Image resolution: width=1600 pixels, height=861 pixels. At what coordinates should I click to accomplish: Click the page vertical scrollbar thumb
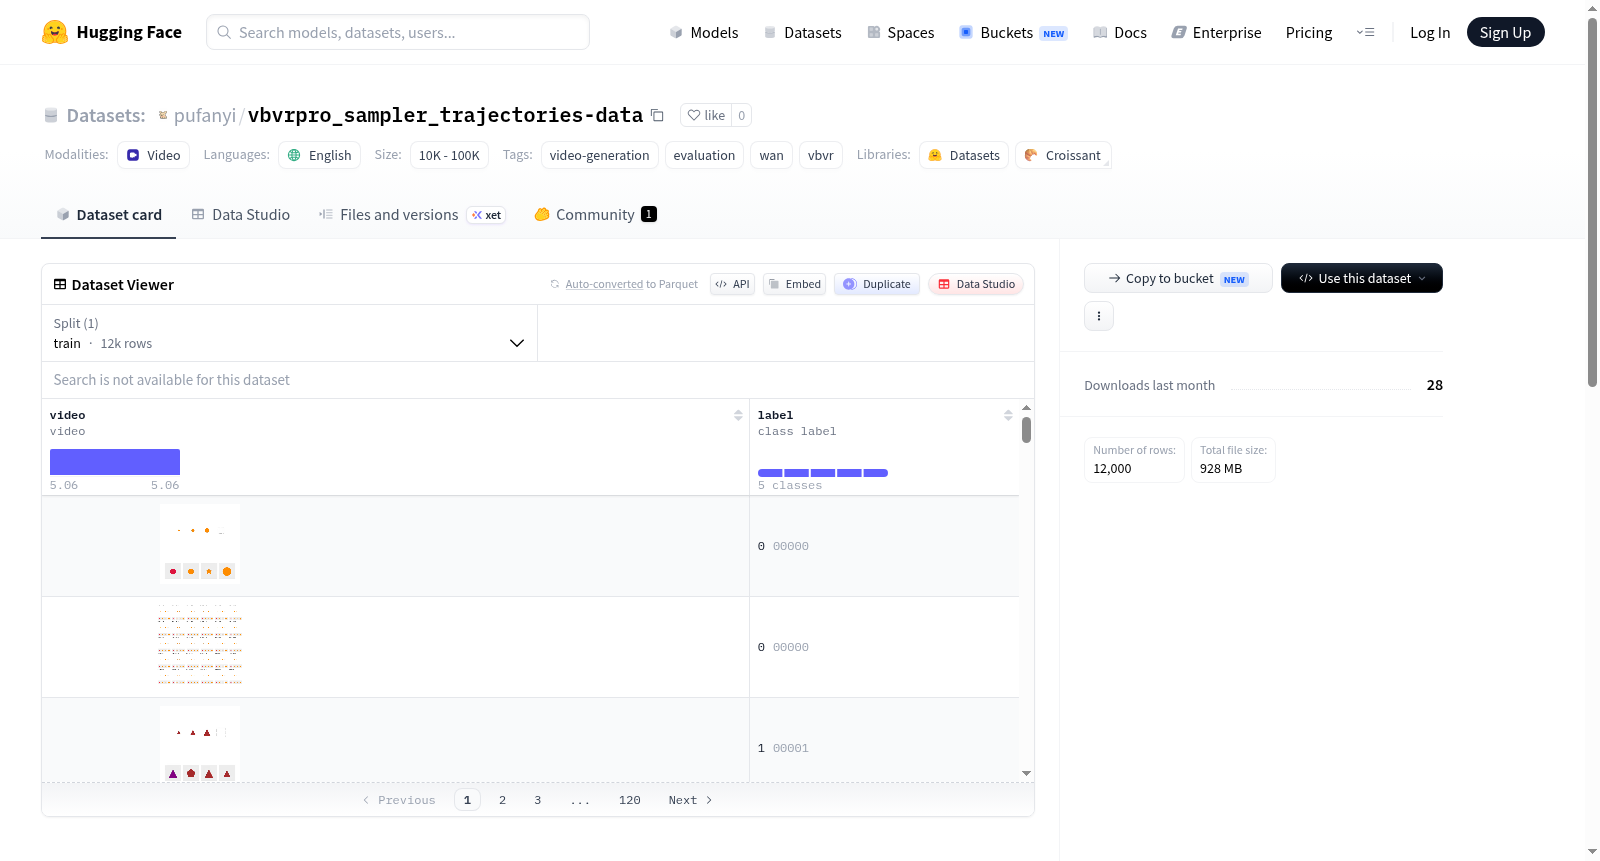tap(1592, 202)
